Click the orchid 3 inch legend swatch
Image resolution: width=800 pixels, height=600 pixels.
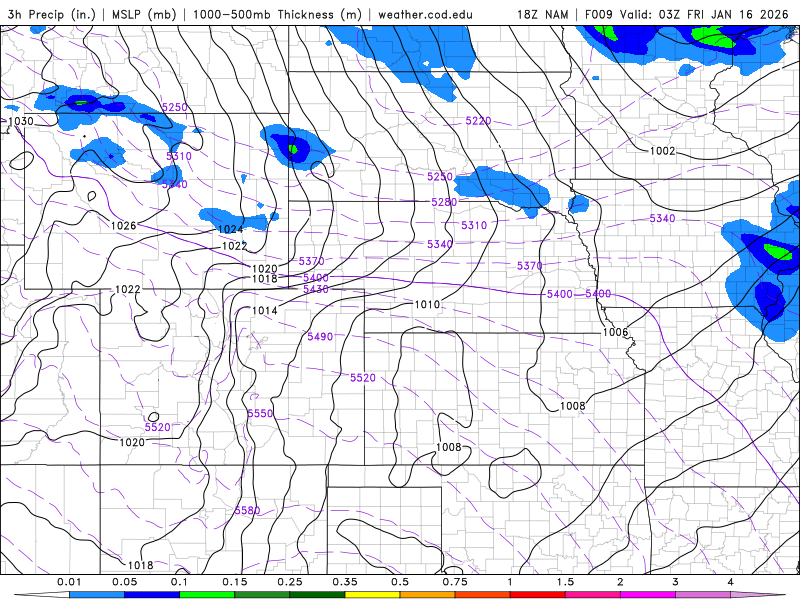point(703,595)
